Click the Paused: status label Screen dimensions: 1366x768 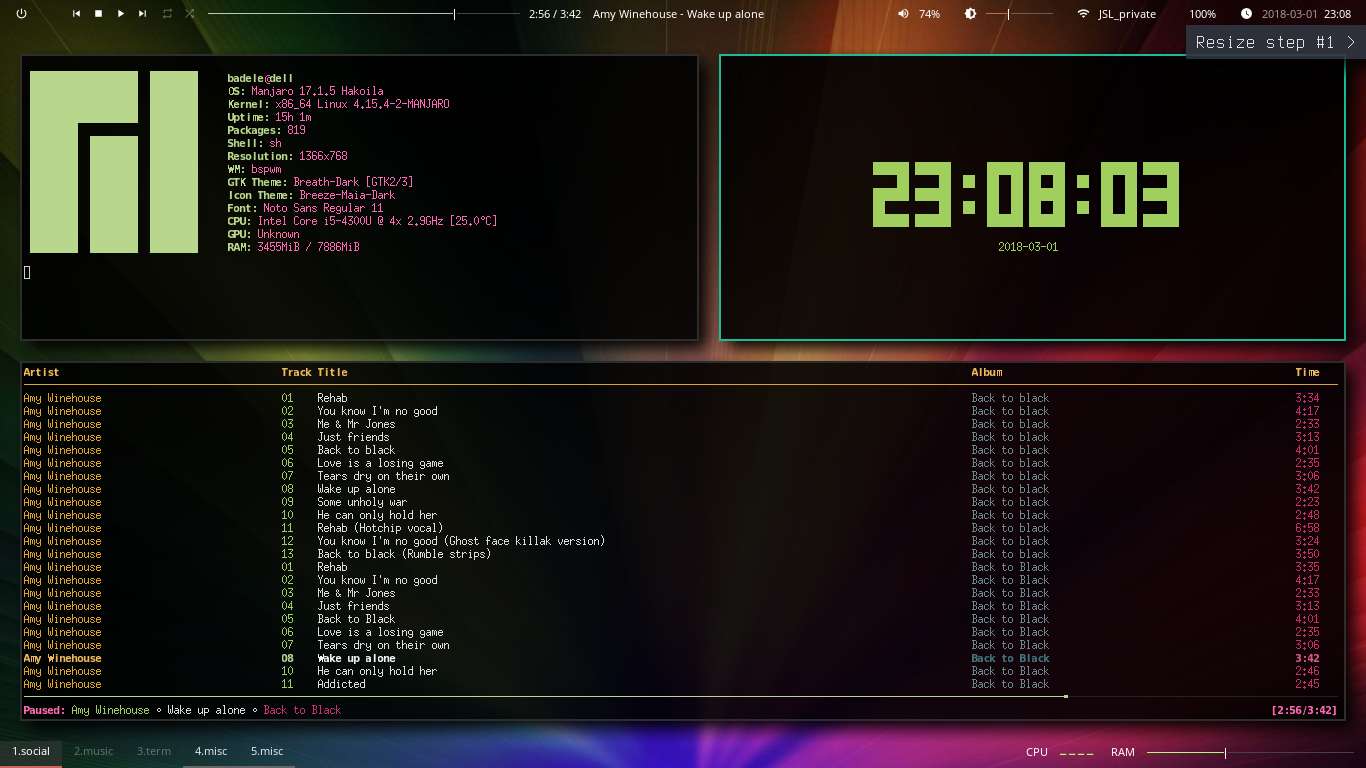click(44, 710)
